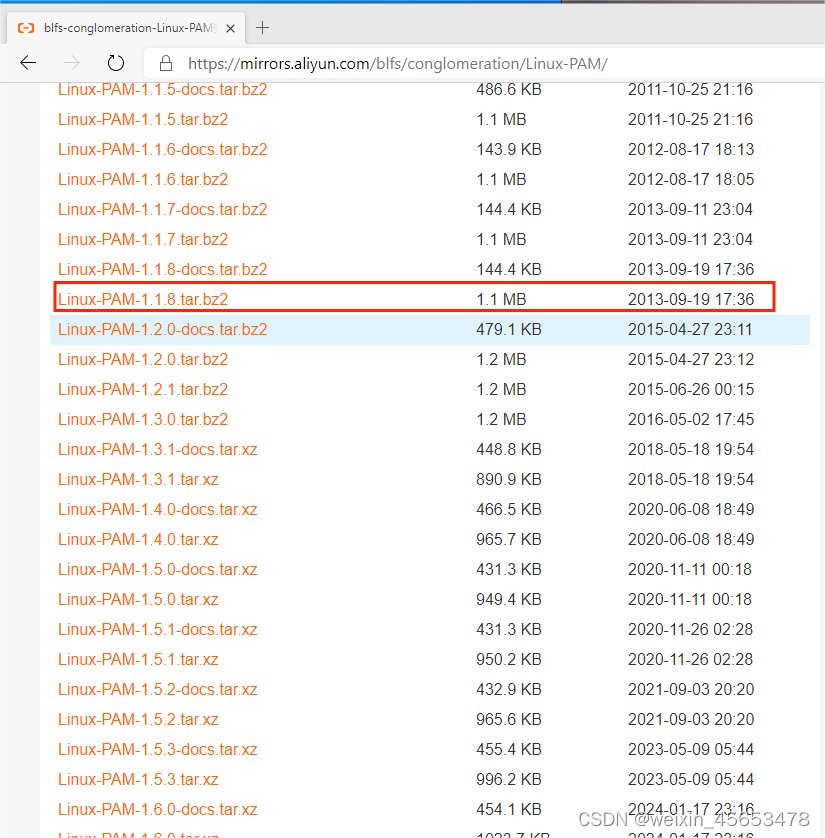Download Linux-PAM-1.5.3.tar.xz
The height and width of the screenshot is (838, 825).
[138, 779]
